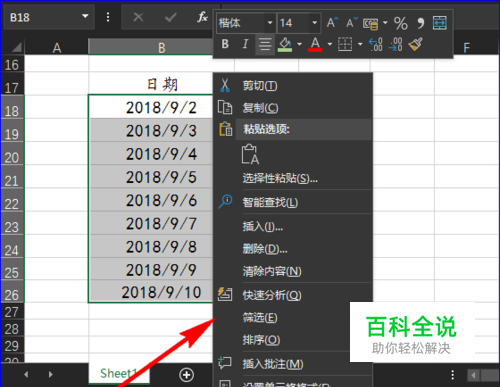Open 选择性粘贴(S)... menu item
The width and height of the screenshot is (500, 387).
tap(293, 179)
